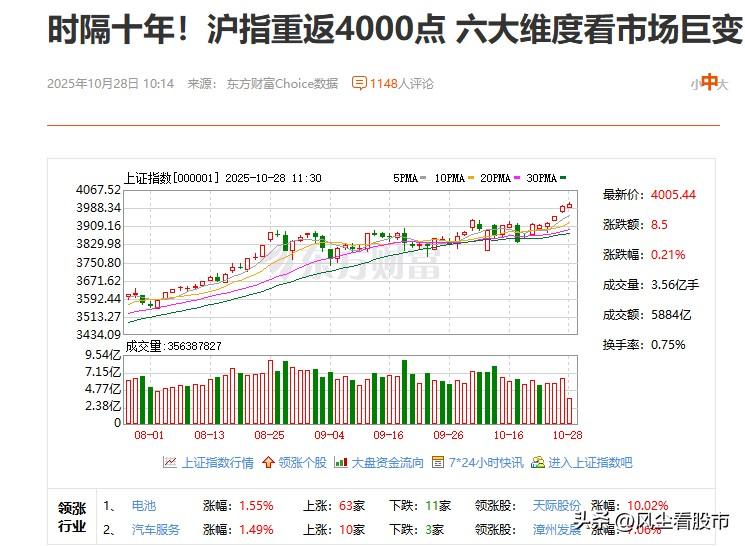745x546 pixels.
Task: Click the 涨跌额 value 8.5
Action: pyautogui.click(x=659, y=225)
